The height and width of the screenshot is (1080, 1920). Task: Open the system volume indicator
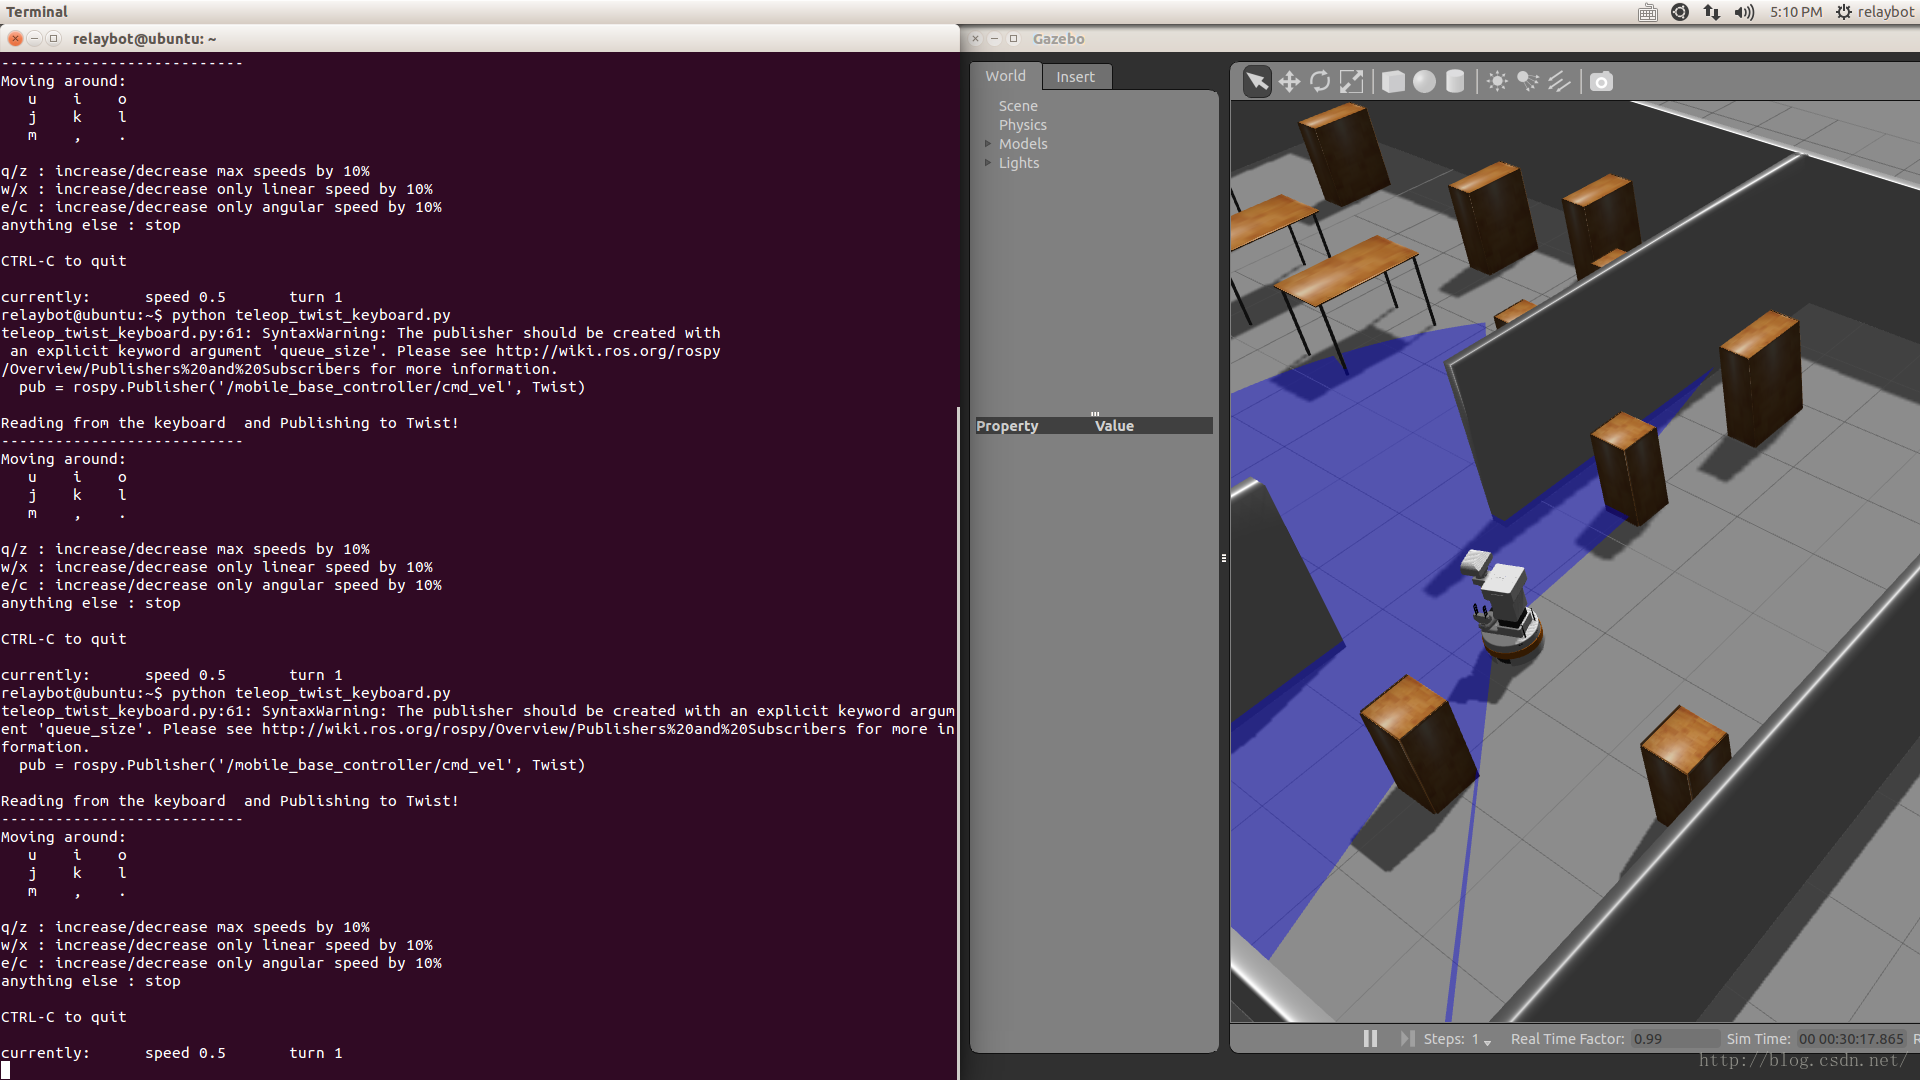click(x=1744, y=12)
